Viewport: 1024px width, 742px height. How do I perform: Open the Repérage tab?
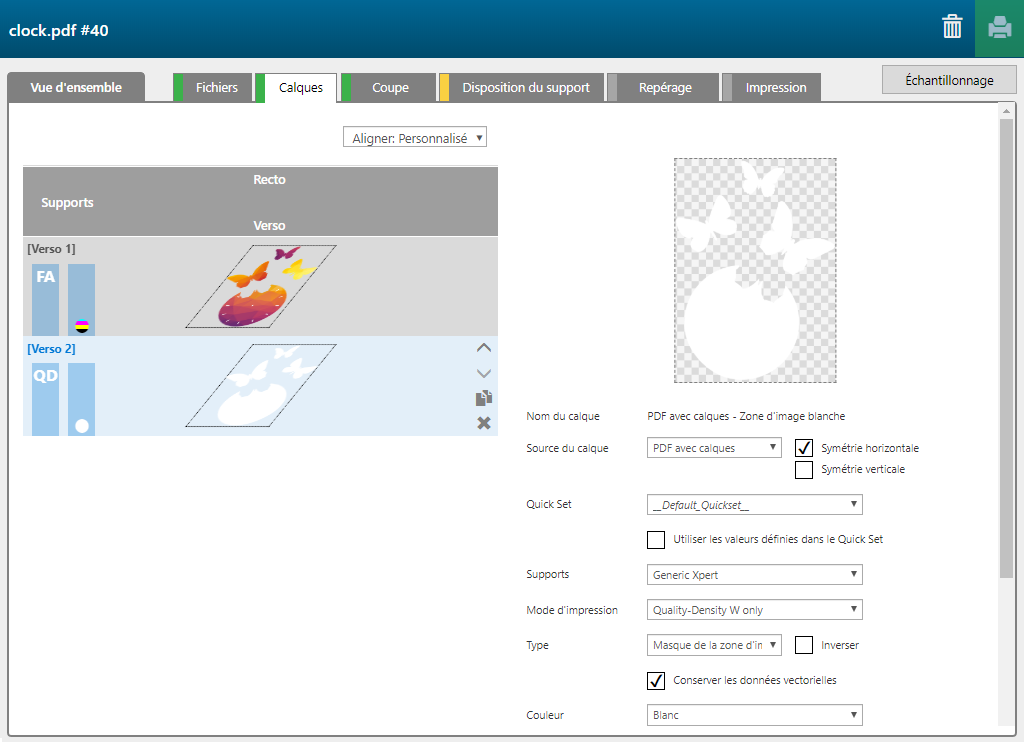pyautogui.click(x=663, y=88)
